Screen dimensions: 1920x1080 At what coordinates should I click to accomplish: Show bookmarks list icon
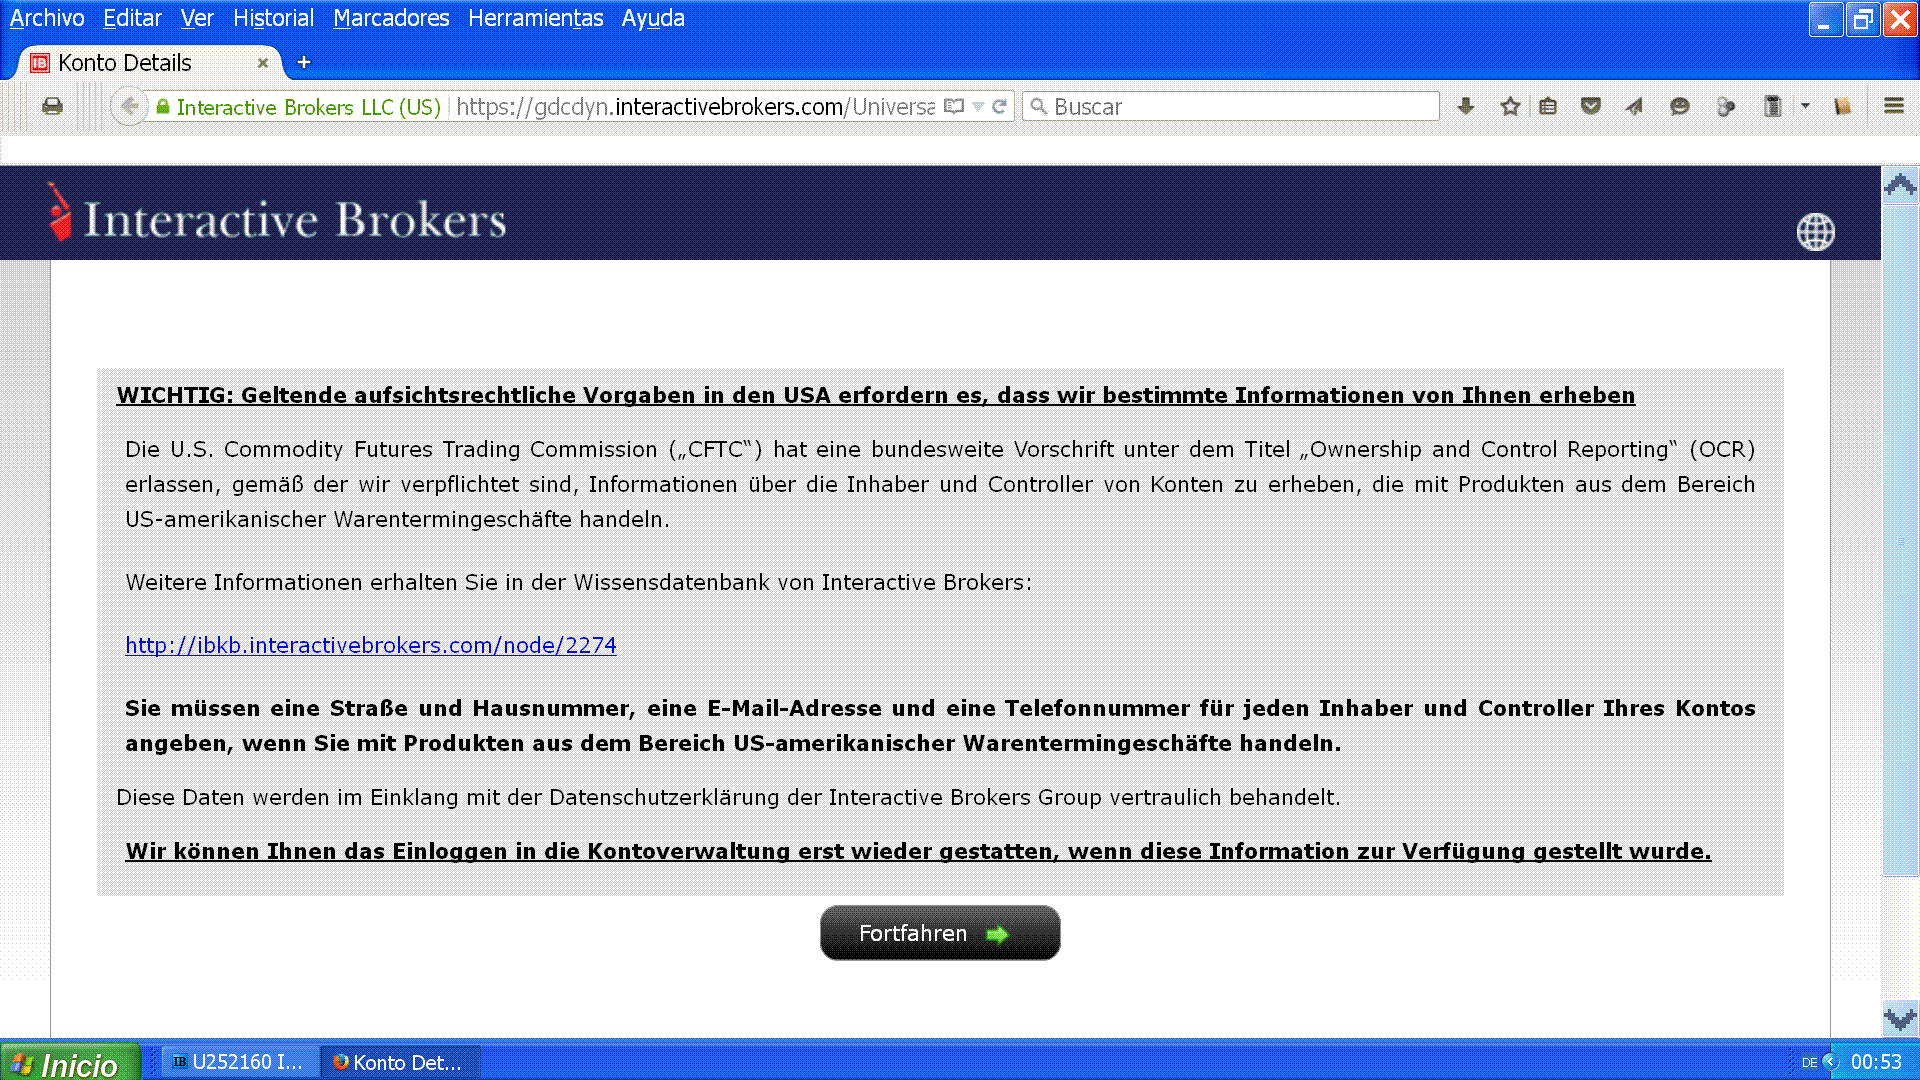point(1548,106)
